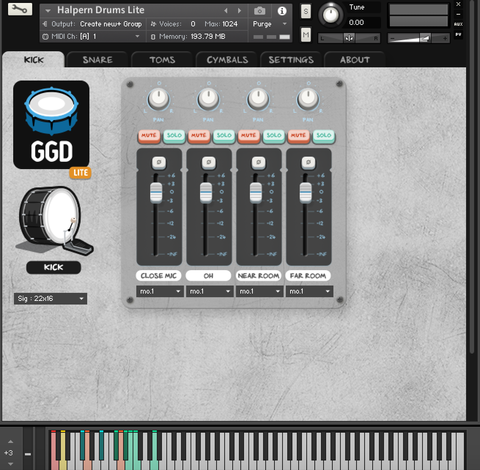Click the instrument pan slider

pyautogui.click(x=349, y=38)
